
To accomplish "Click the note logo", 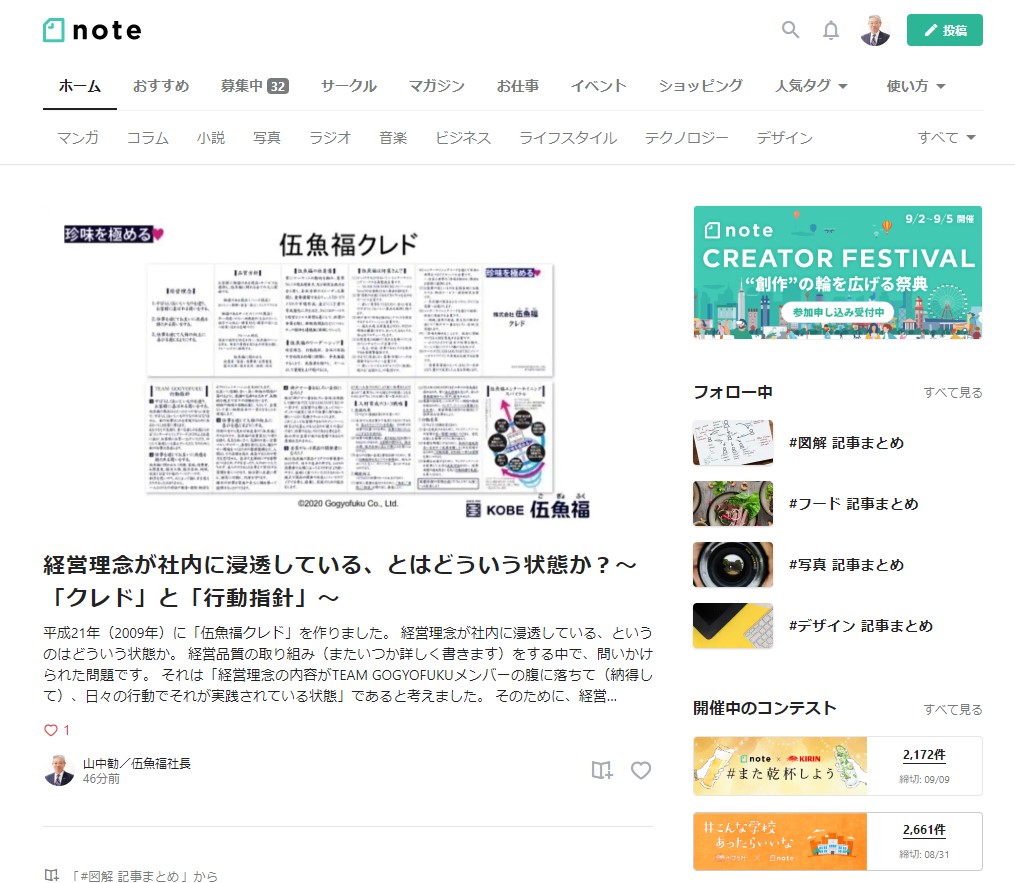I will tap(92, 30).
